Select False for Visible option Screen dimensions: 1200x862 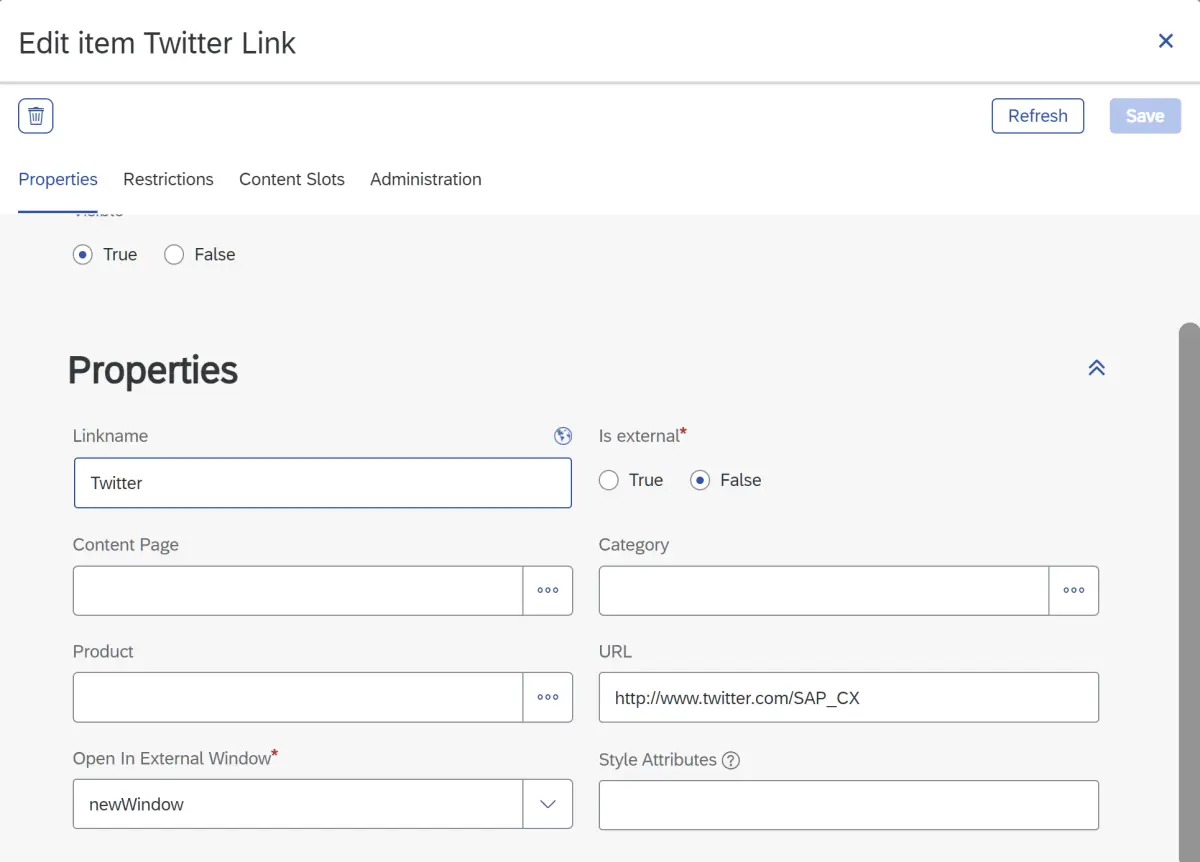click(174, 255)
